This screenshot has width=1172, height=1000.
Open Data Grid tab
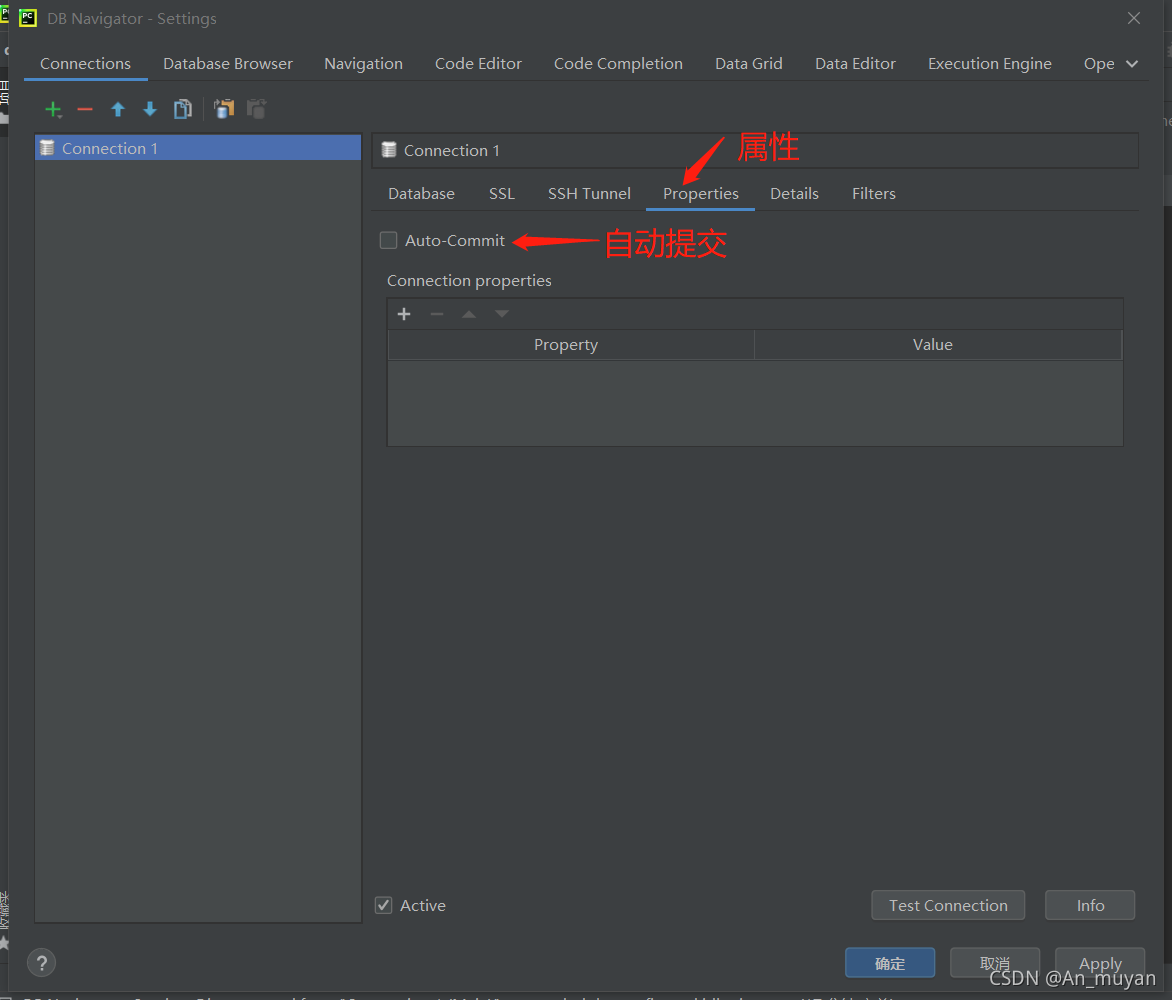click(749, 64)
